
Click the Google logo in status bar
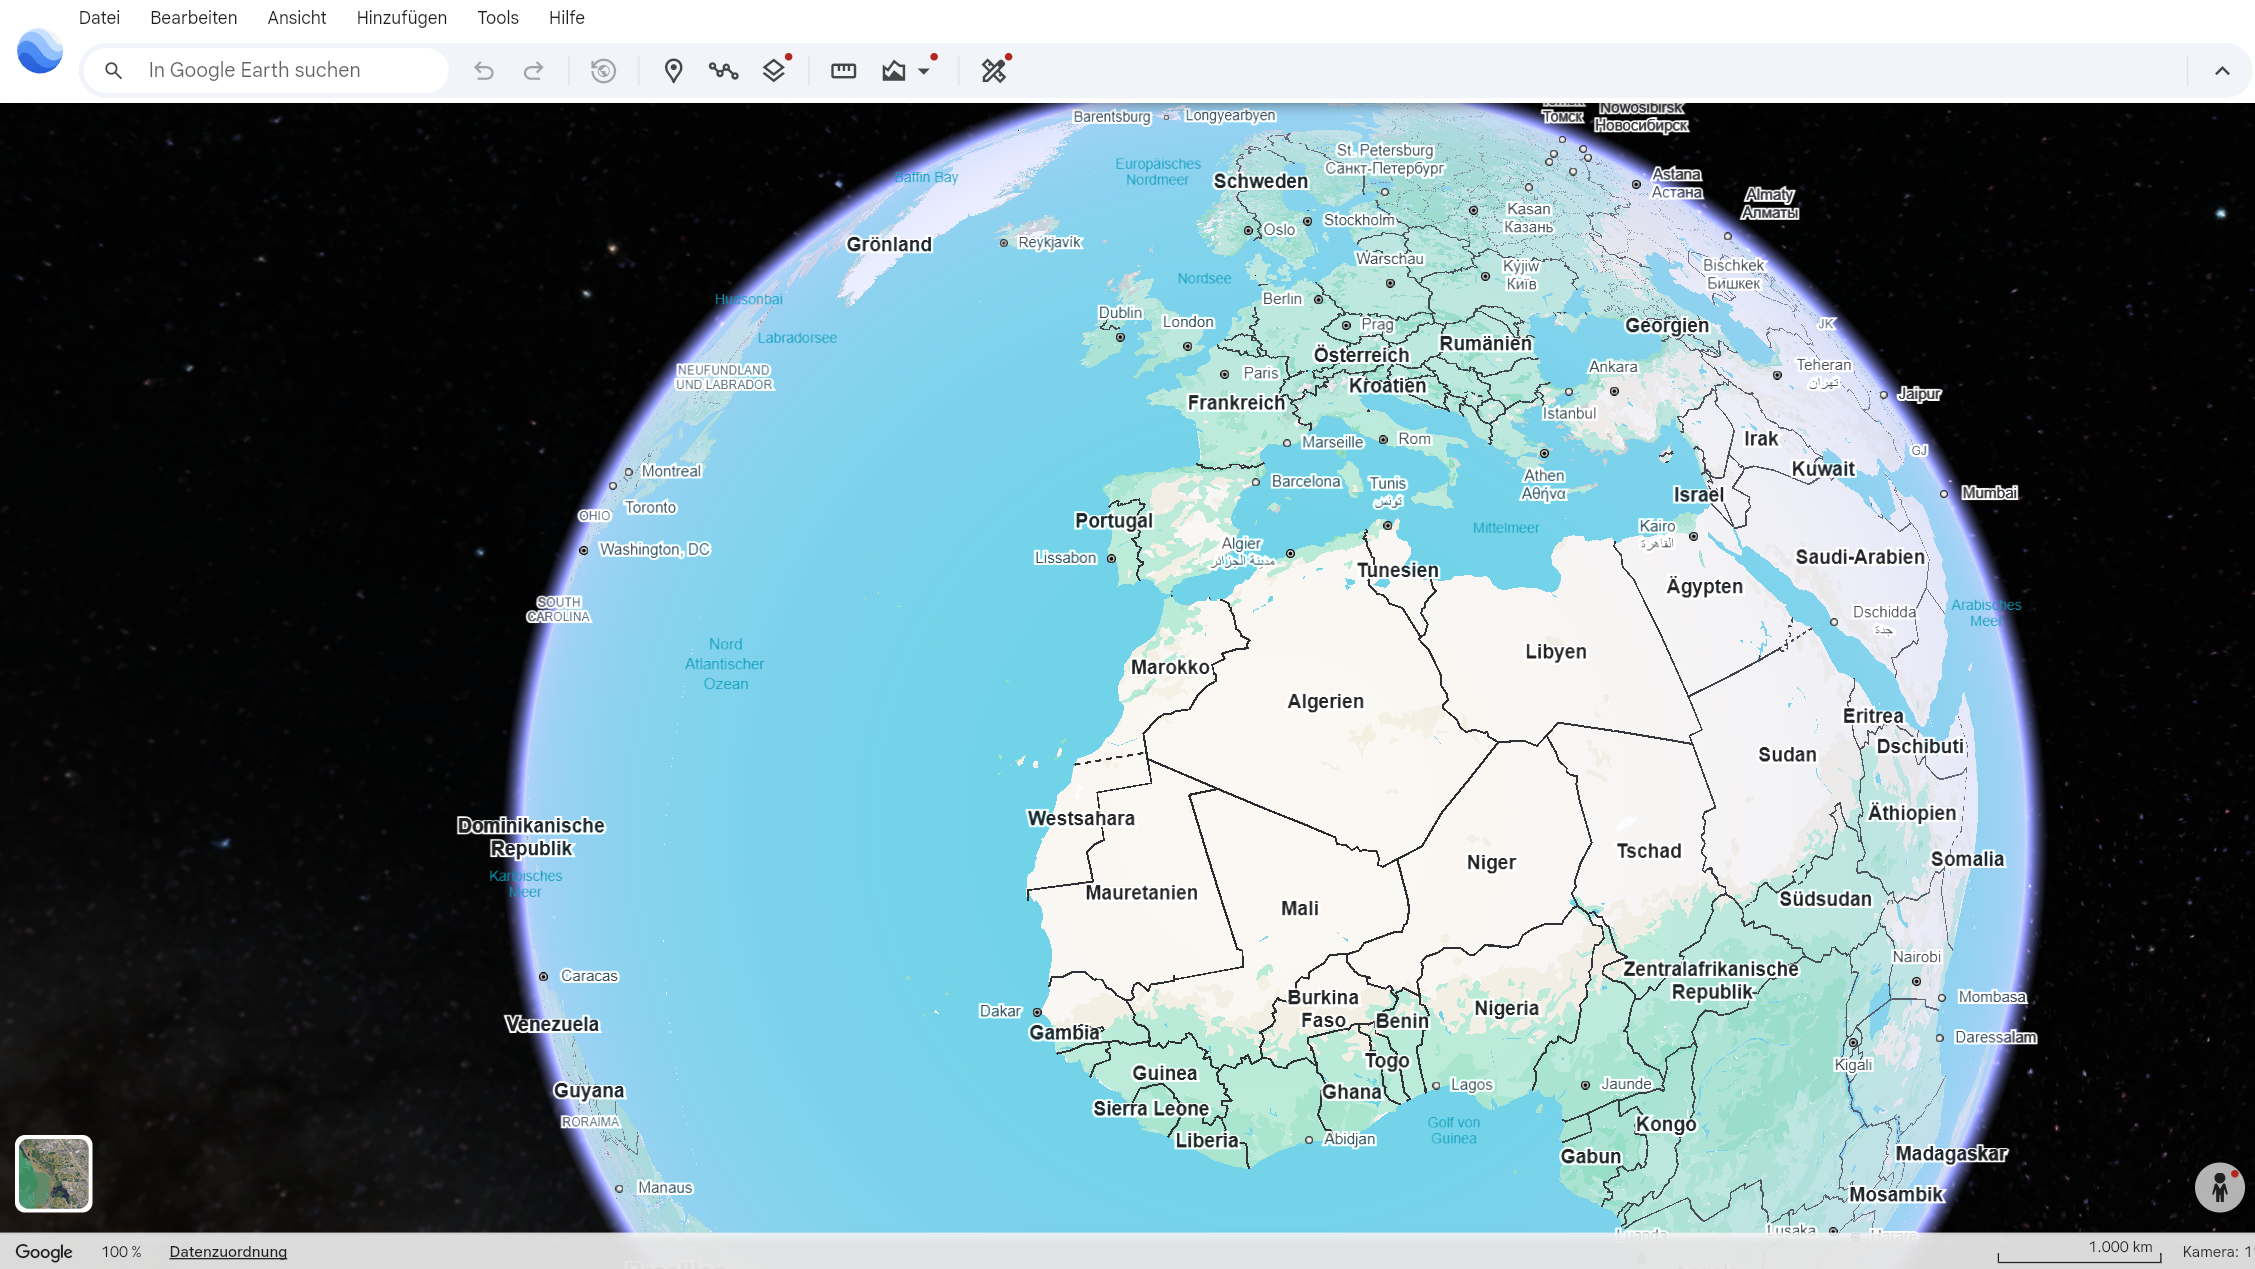44,1252
